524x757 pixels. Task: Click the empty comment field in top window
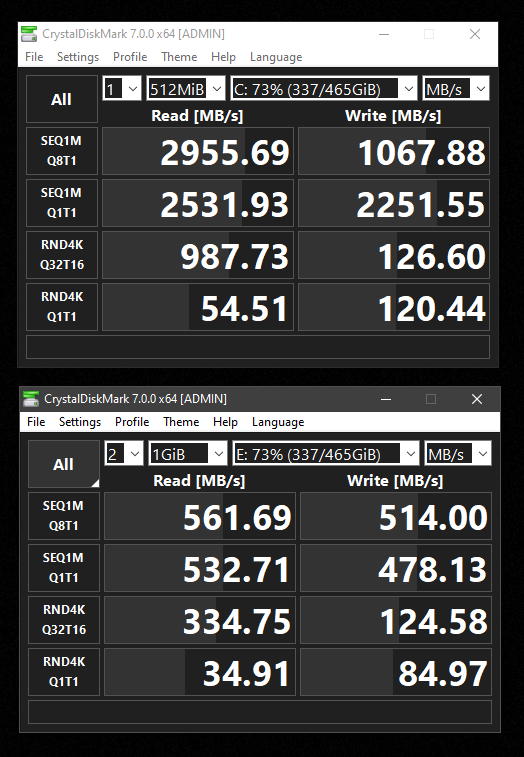pyautogui.click(x=258, y=347)
